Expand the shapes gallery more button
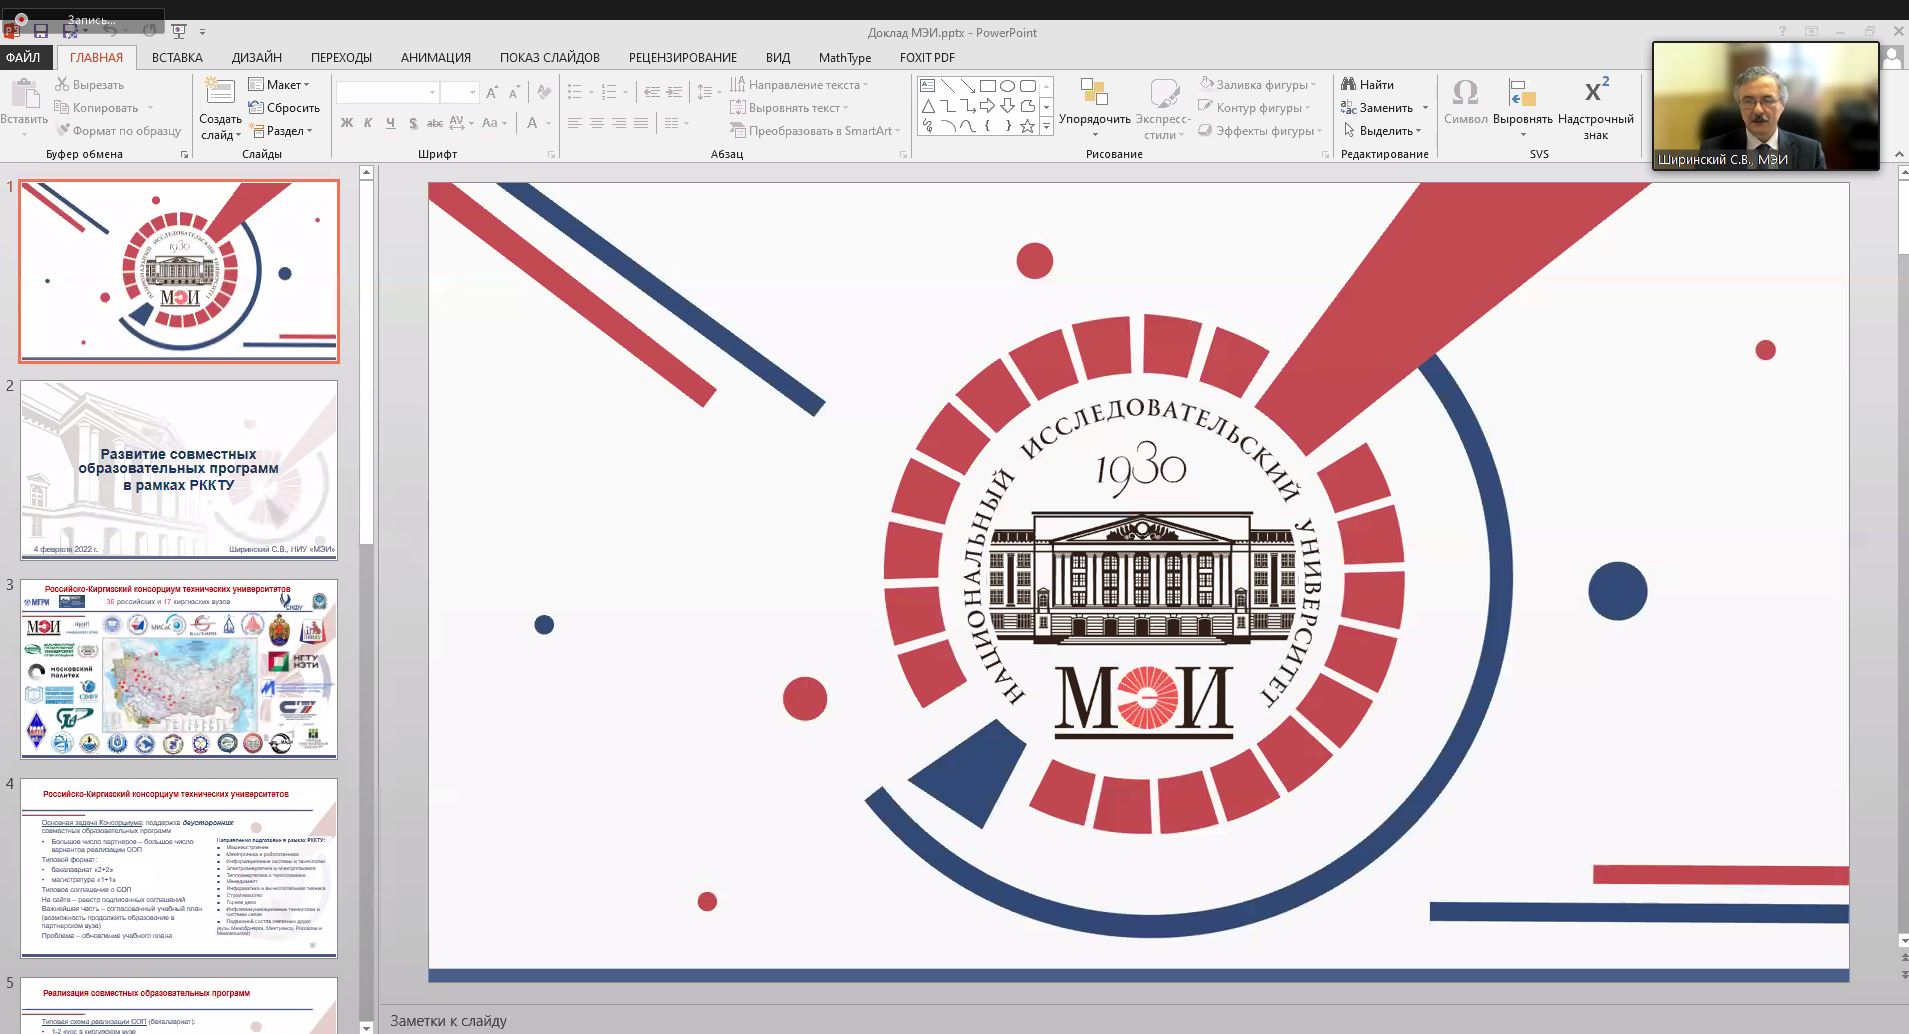The height and width of the screenshot is (1034, 1909). coord(1047,126)
